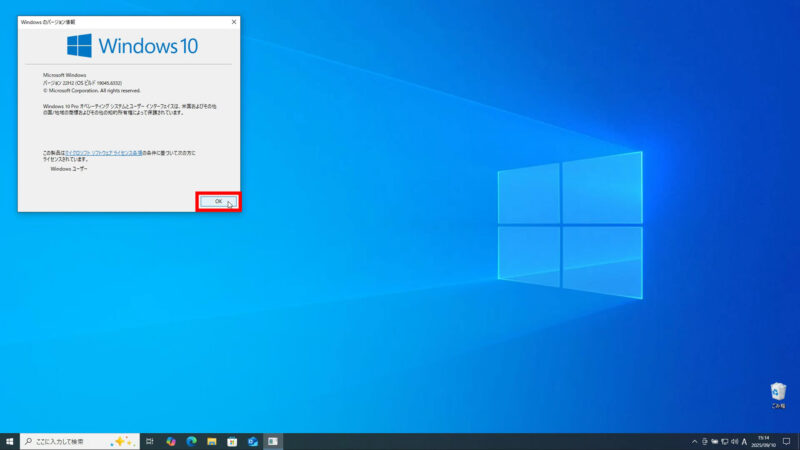Open the Windows Start menu
Image resolution: width=800 pixels, height=450 pixels.
point(9,441)
